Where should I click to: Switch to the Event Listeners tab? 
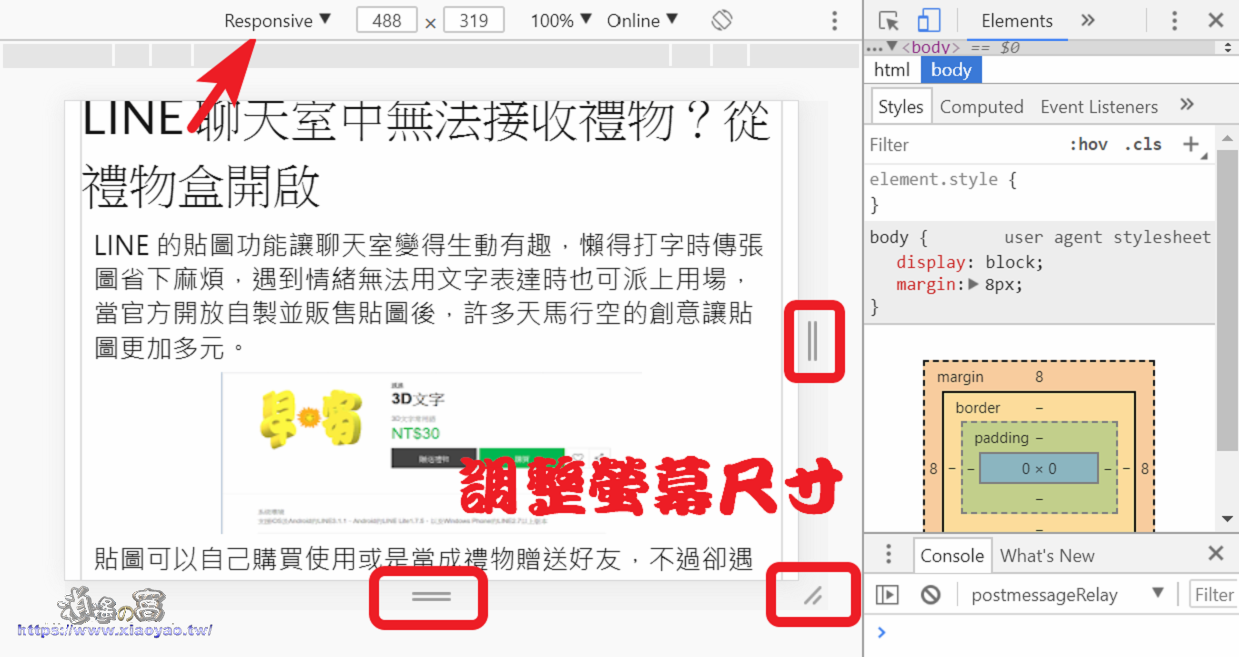click(x=1099, y=106)
